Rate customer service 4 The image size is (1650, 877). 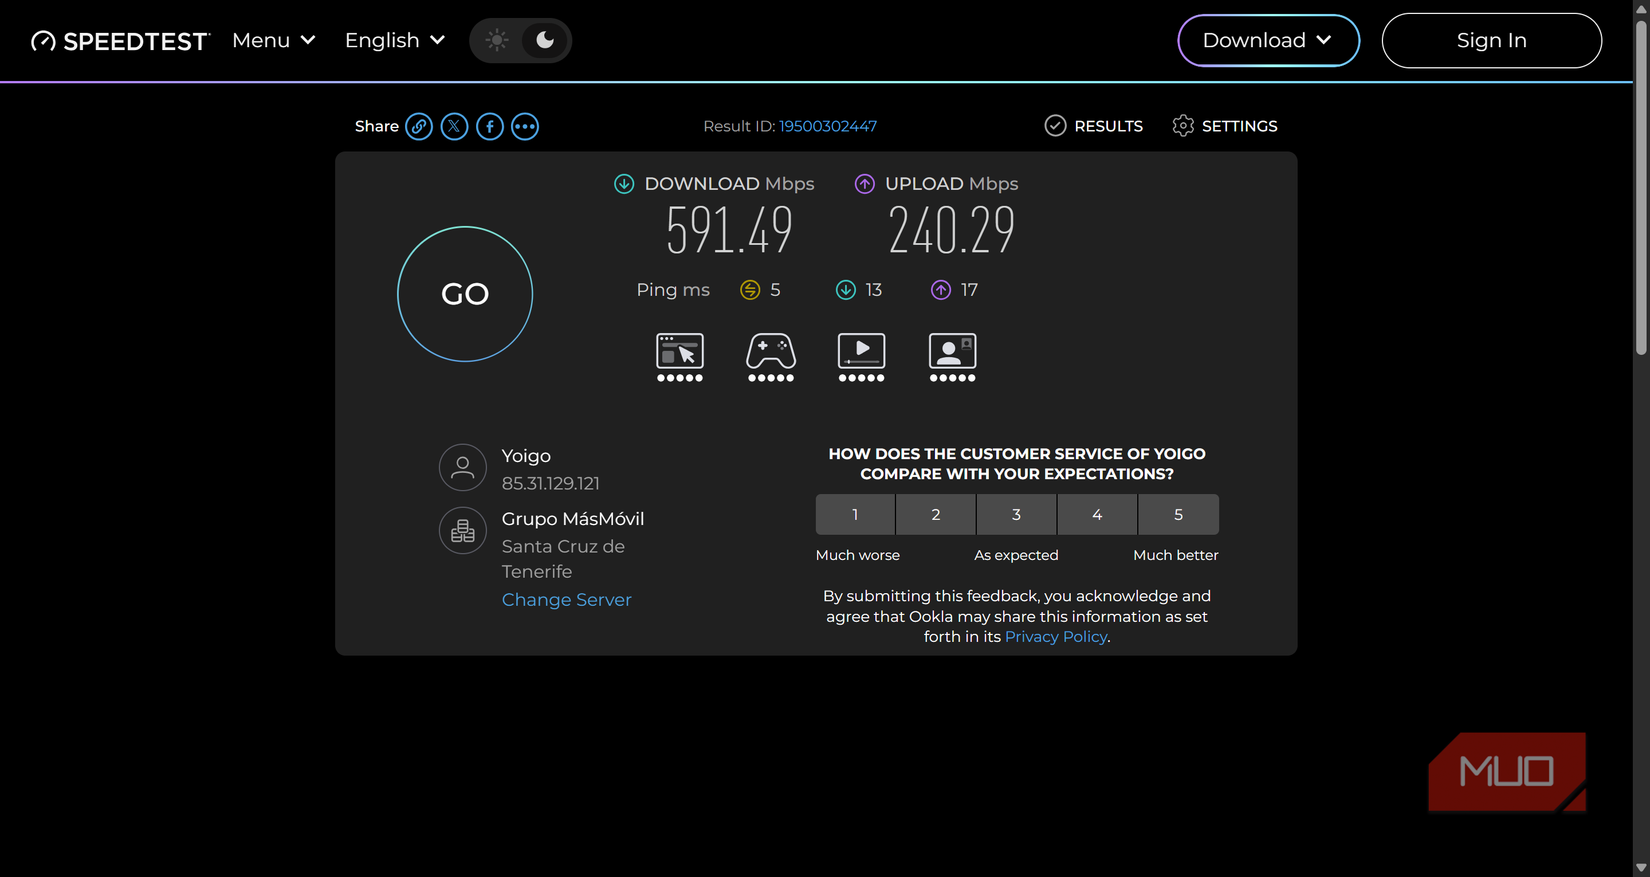(x=1097, y=514)
